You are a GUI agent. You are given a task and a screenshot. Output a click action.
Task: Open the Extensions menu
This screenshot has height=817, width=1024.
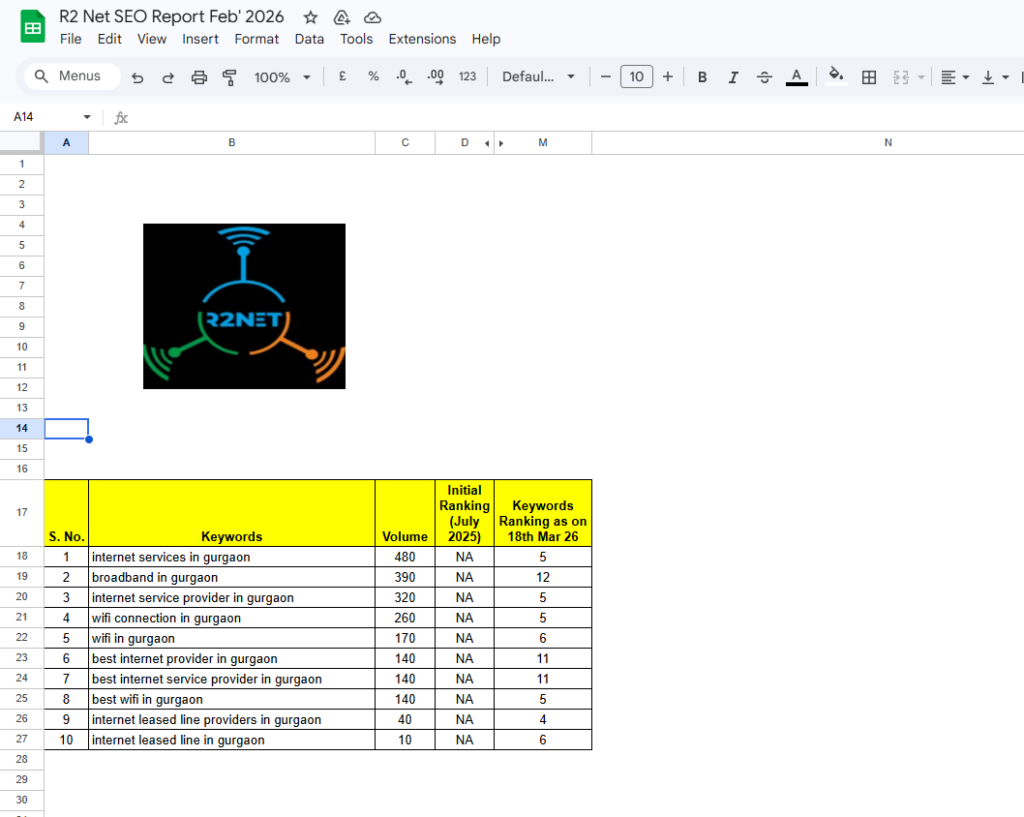(422, 39)
